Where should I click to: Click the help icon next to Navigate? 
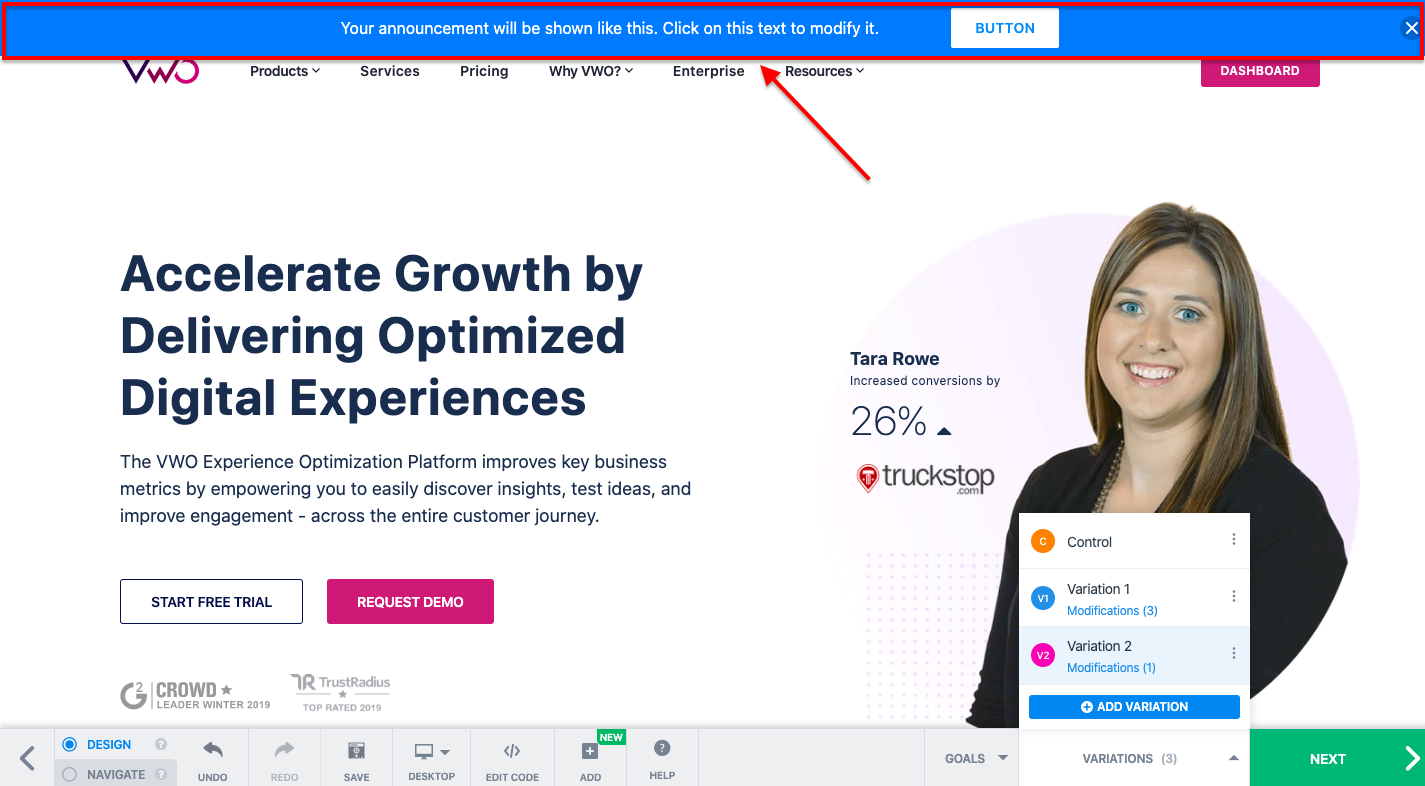161,774
